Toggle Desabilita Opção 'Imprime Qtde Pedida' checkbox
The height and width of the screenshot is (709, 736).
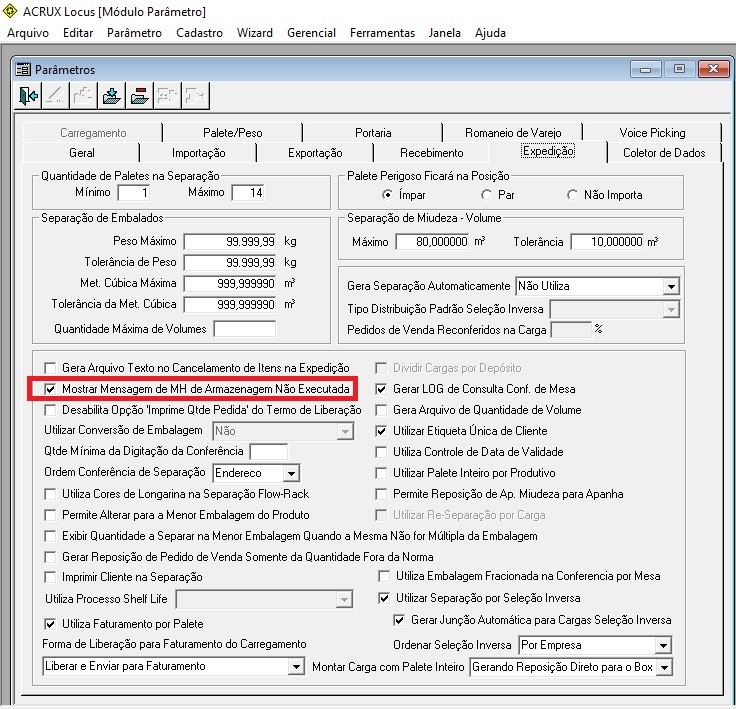pyautogui.click(x=50, y=410)
